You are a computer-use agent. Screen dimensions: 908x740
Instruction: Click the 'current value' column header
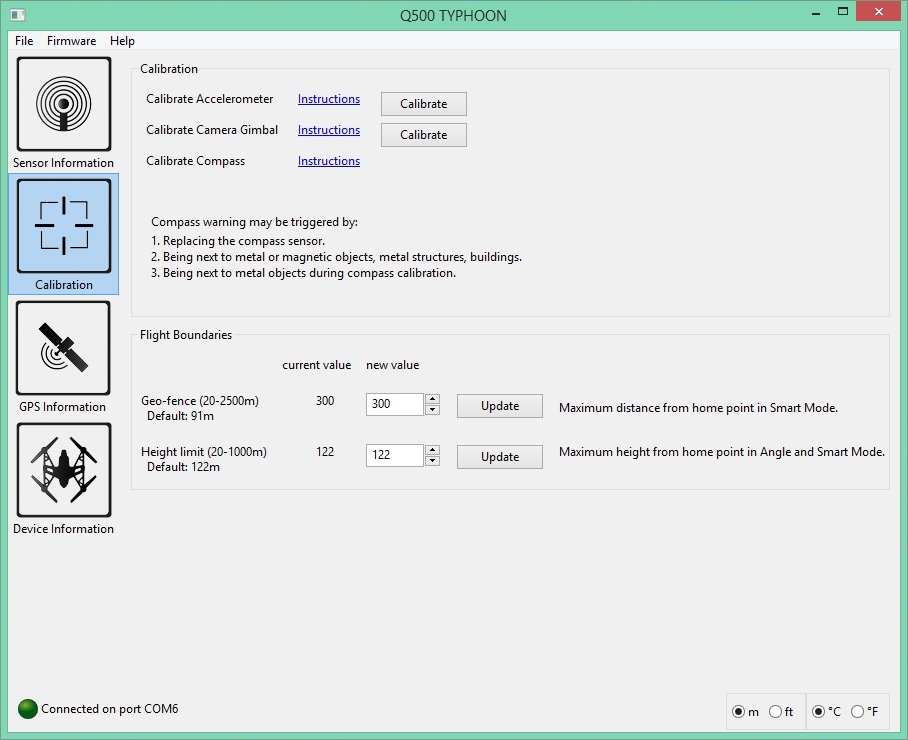(317, 365)
